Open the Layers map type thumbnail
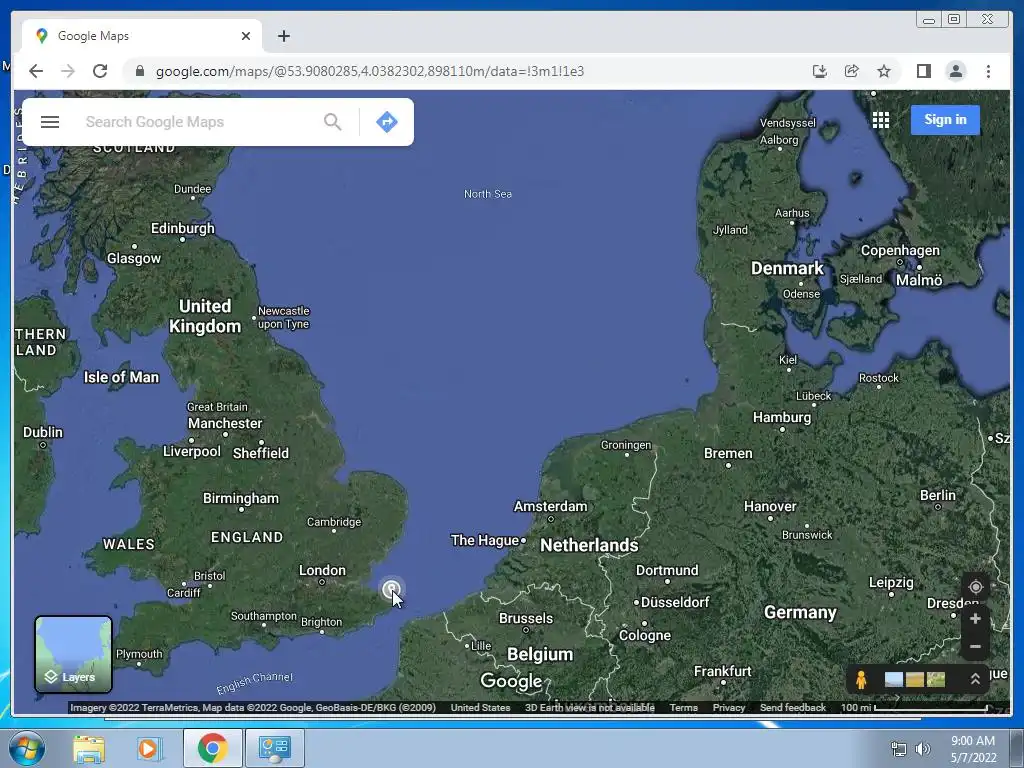This screenshot has width=1024, height=768. pos(73,654)
